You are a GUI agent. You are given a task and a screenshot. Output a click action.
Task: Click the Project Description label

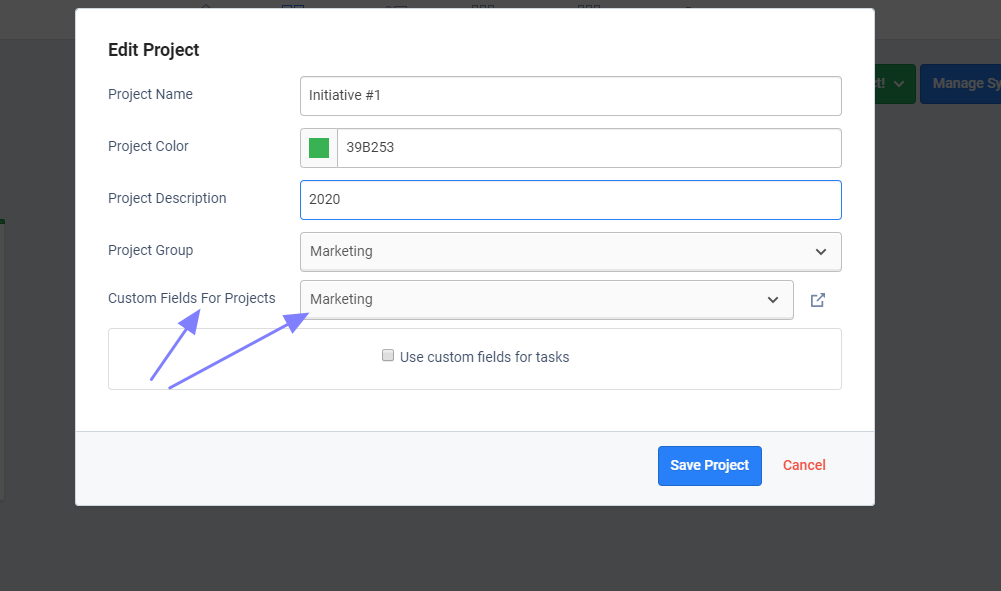click(167, 199)
